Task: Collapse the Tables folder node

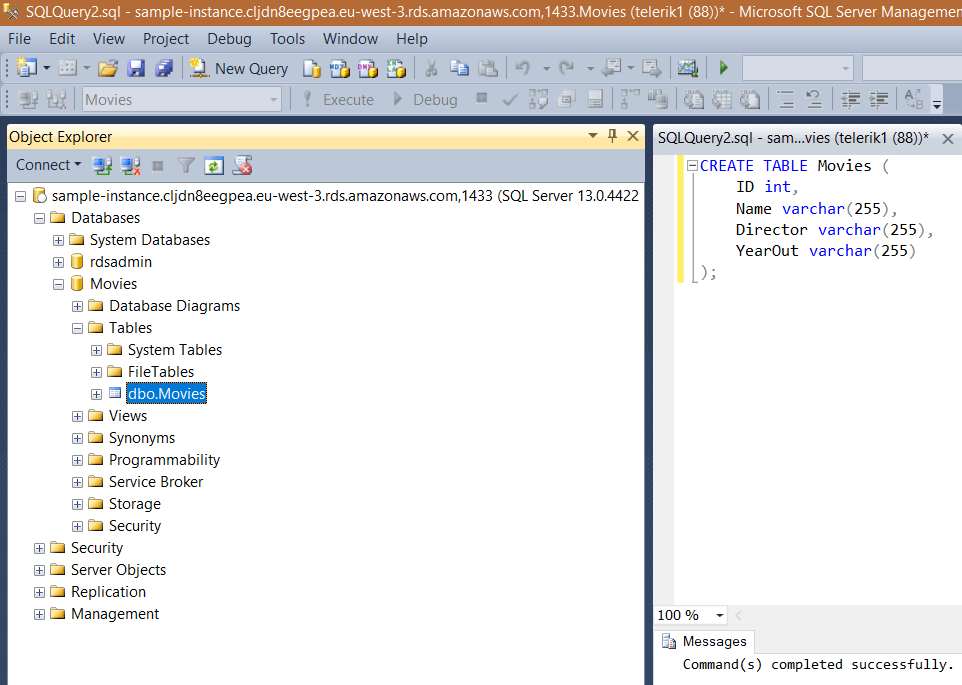Action: coord(77,329)
